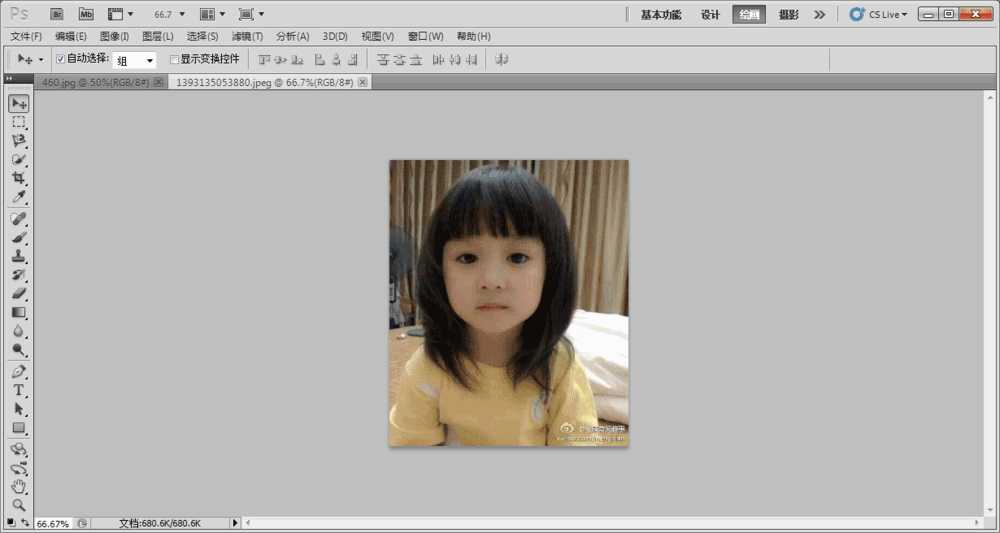Choose the Zoom magnifier tool
Screen dimensions: 1000x533
[18, 505]
